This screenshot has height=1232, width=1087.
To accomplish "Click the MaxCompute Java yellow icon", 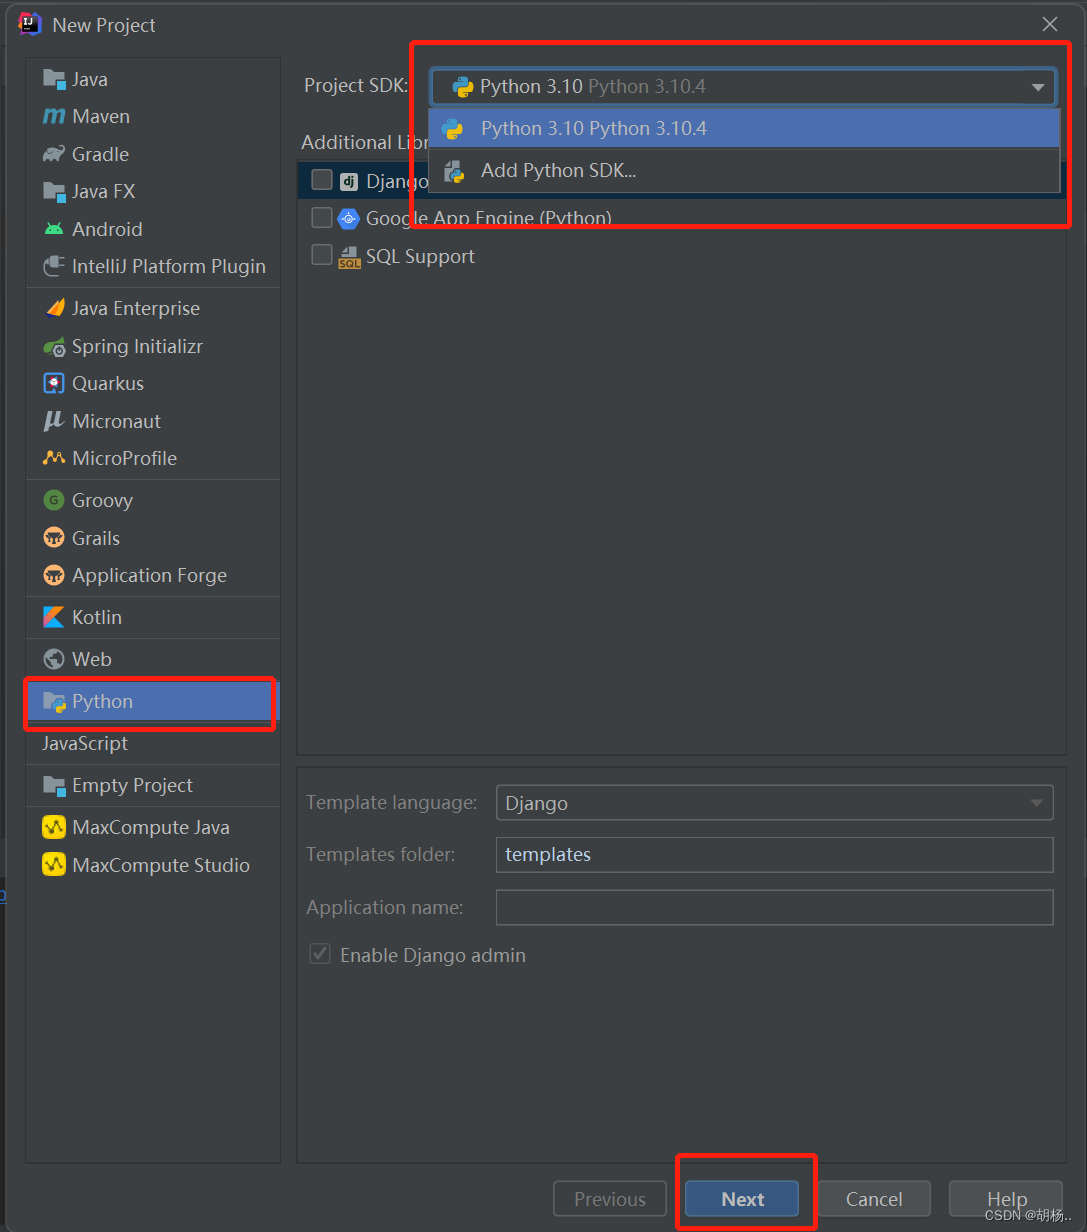I will click(54, 827).
